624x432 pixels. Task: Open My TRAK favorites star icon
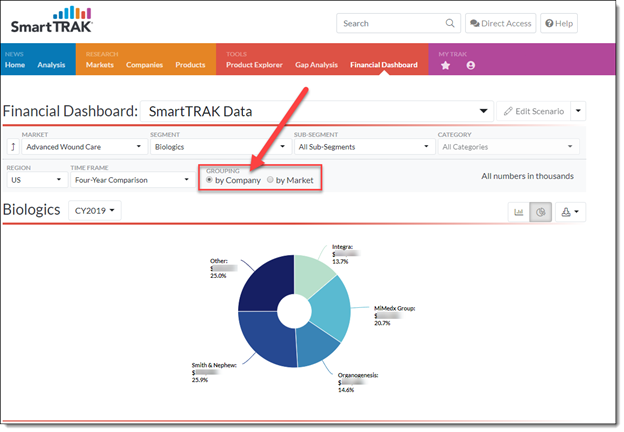(445, 65)
